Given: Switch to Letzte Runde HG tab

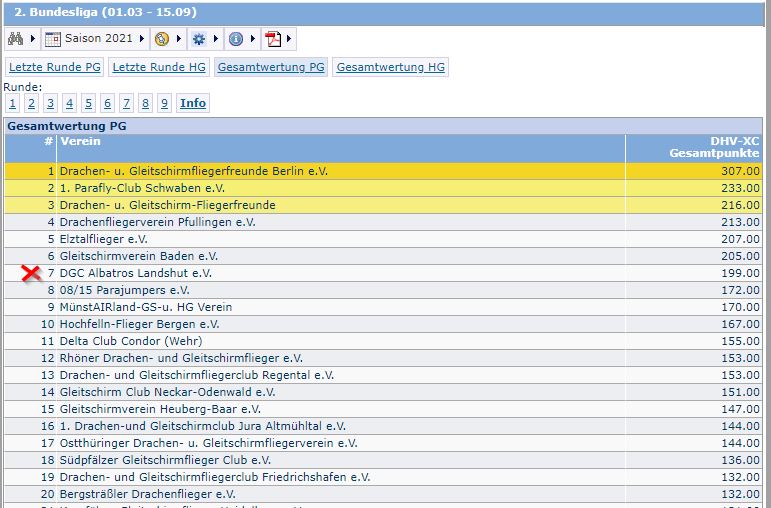Looking at the screenshot, I should (159, 67).
